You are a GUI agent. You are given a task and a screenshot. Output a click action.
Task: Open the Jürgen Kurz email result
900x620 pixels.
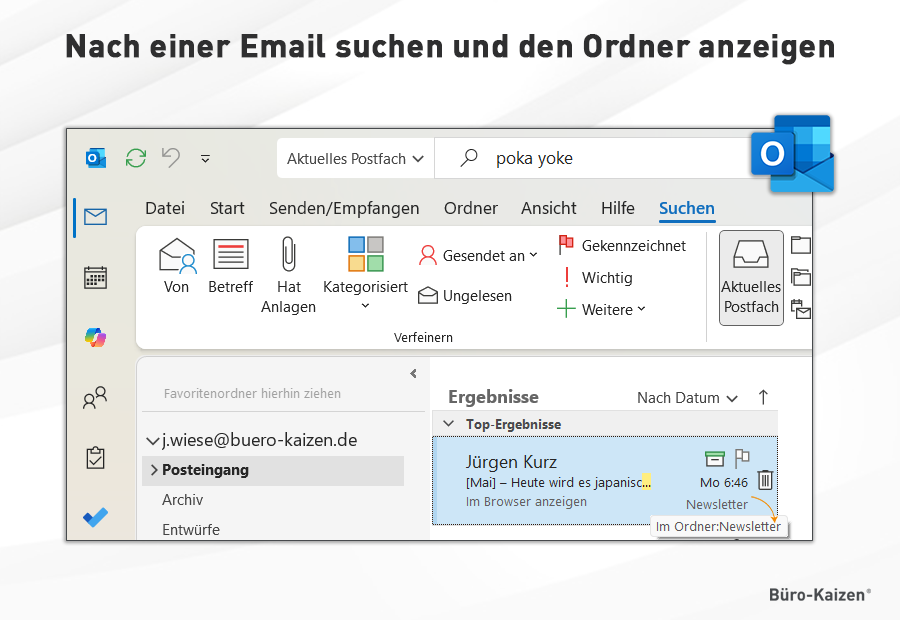(605, 480)
